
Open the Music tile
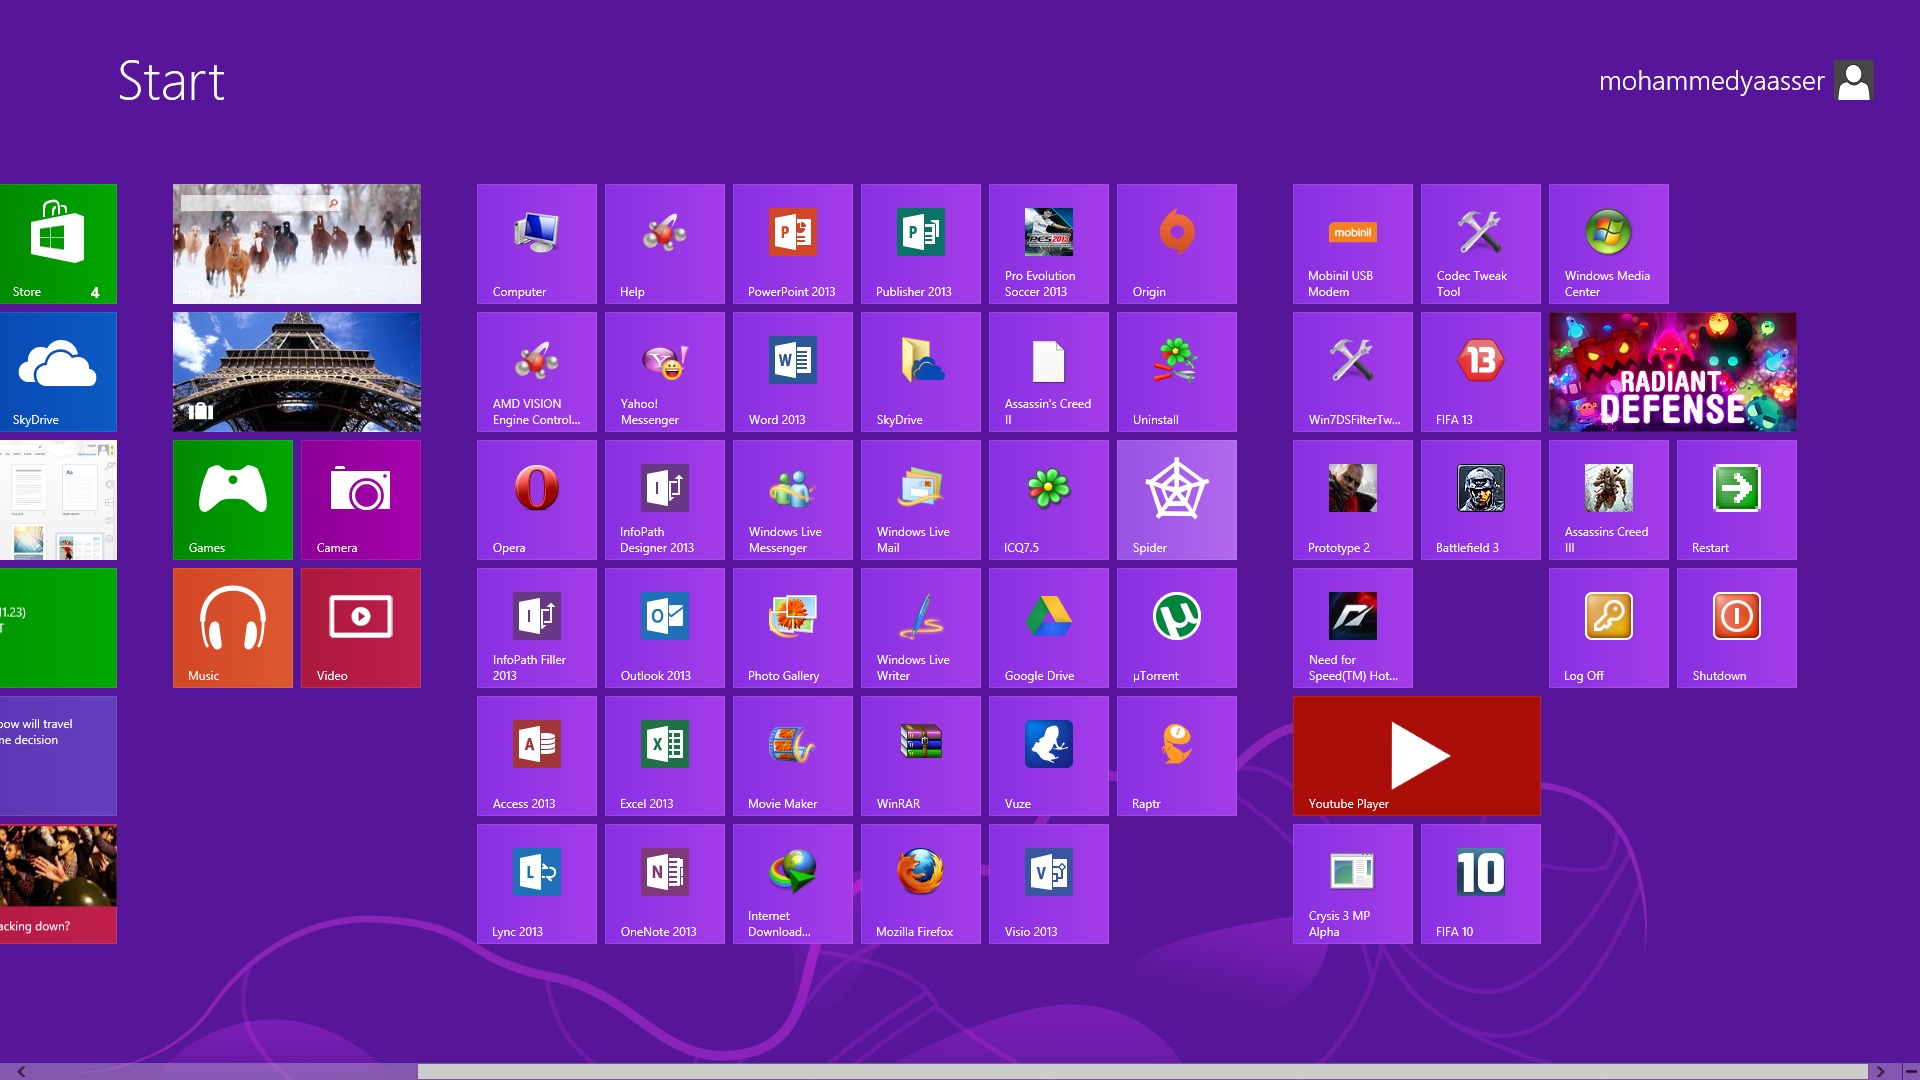pos(233,628)
